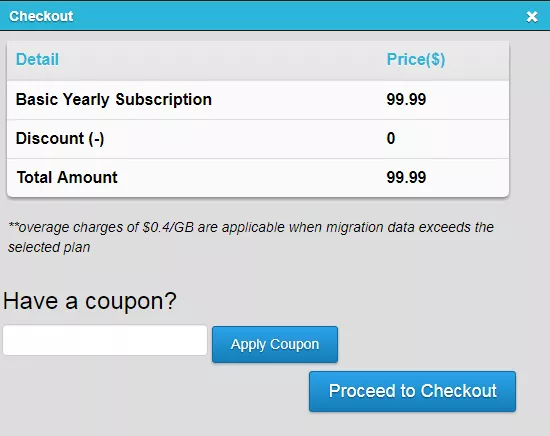Click the subscription price 99.99
550x436 pixels.
pos(406,99)
